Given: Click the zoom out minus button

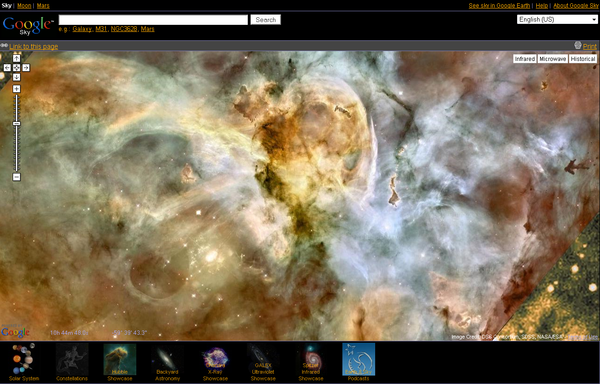Looking at the screenshot, I should tap(16, 177).
